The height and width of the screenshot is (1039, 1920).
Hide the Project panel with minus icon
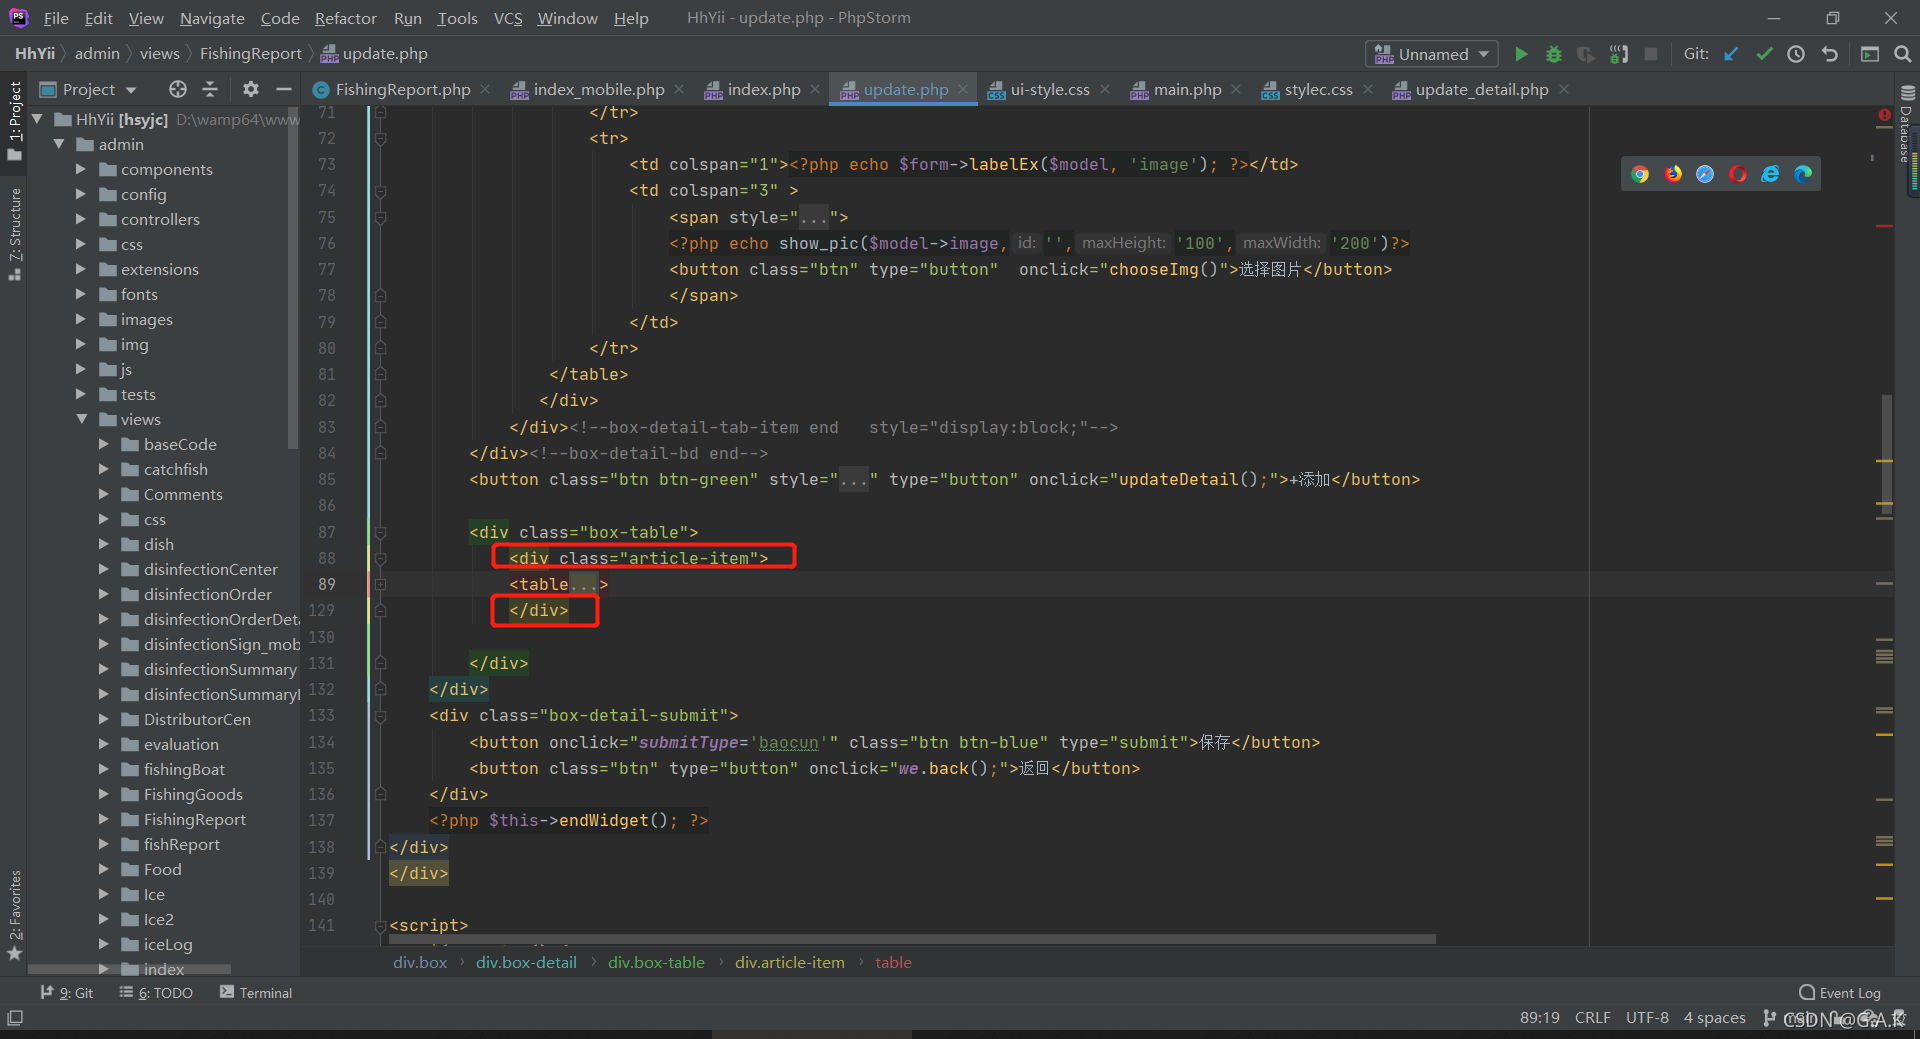coord(284,89)
